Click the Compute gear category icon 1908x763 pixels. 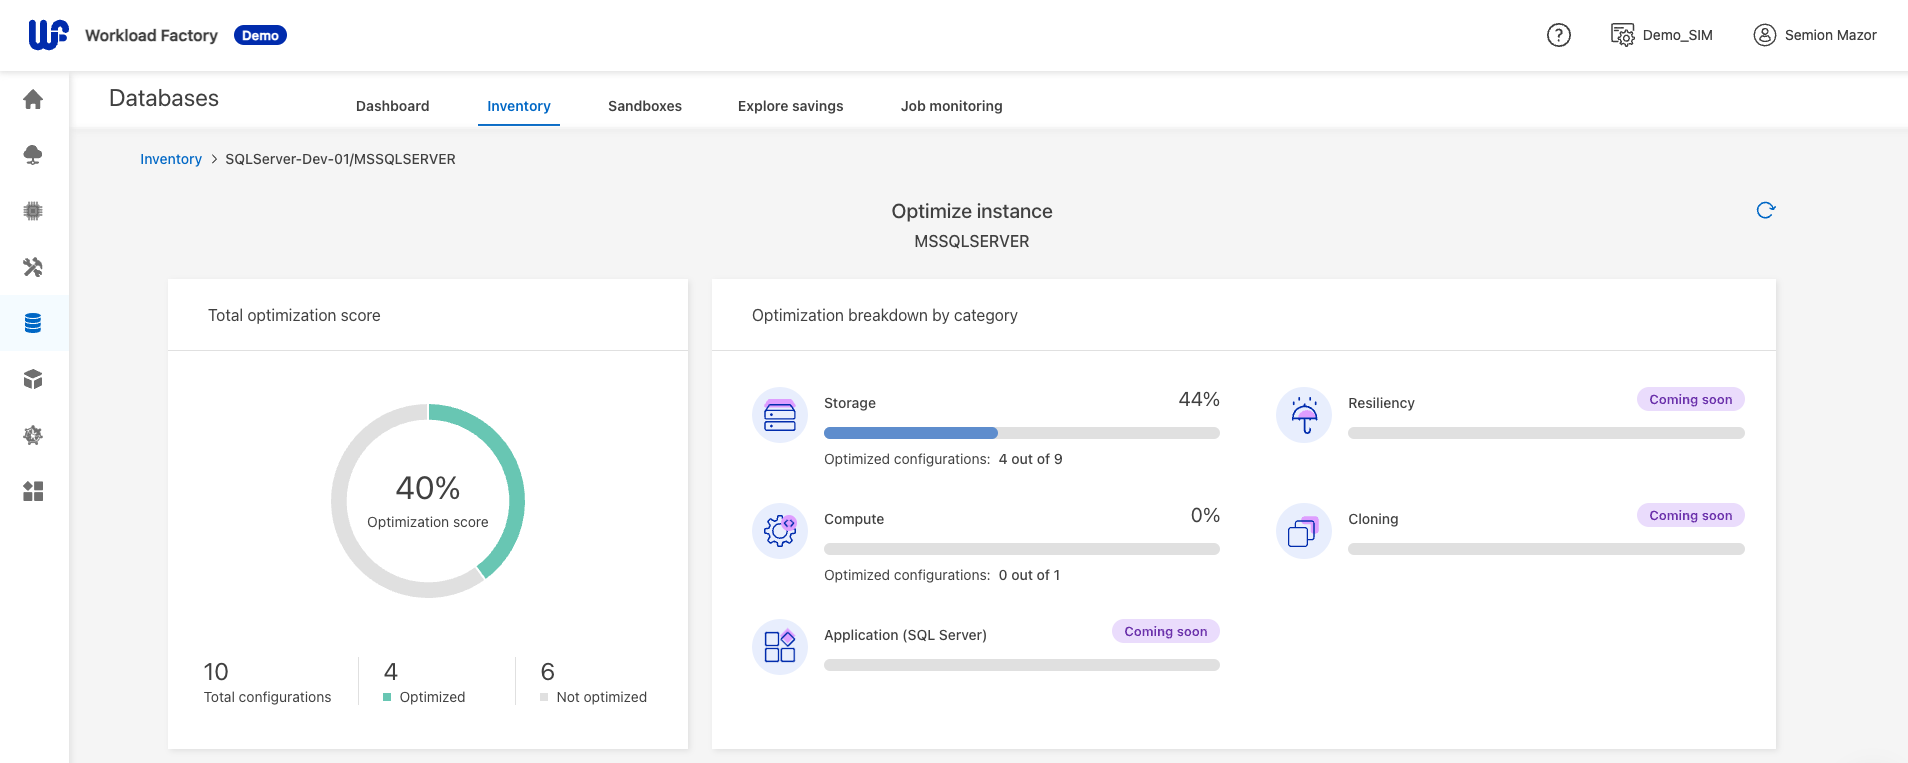[x=780, y=531]
